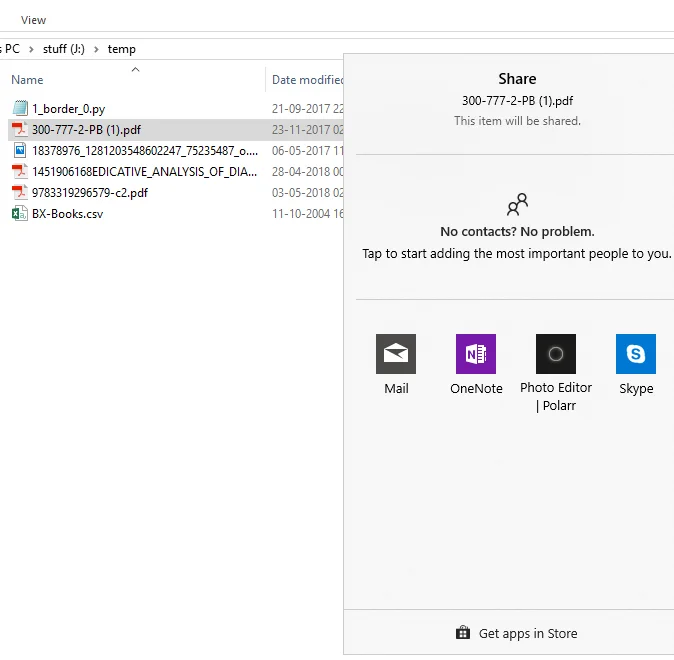
Task: Tap No contacts? No problem. prompt
Action: click(x=517, y=232)
